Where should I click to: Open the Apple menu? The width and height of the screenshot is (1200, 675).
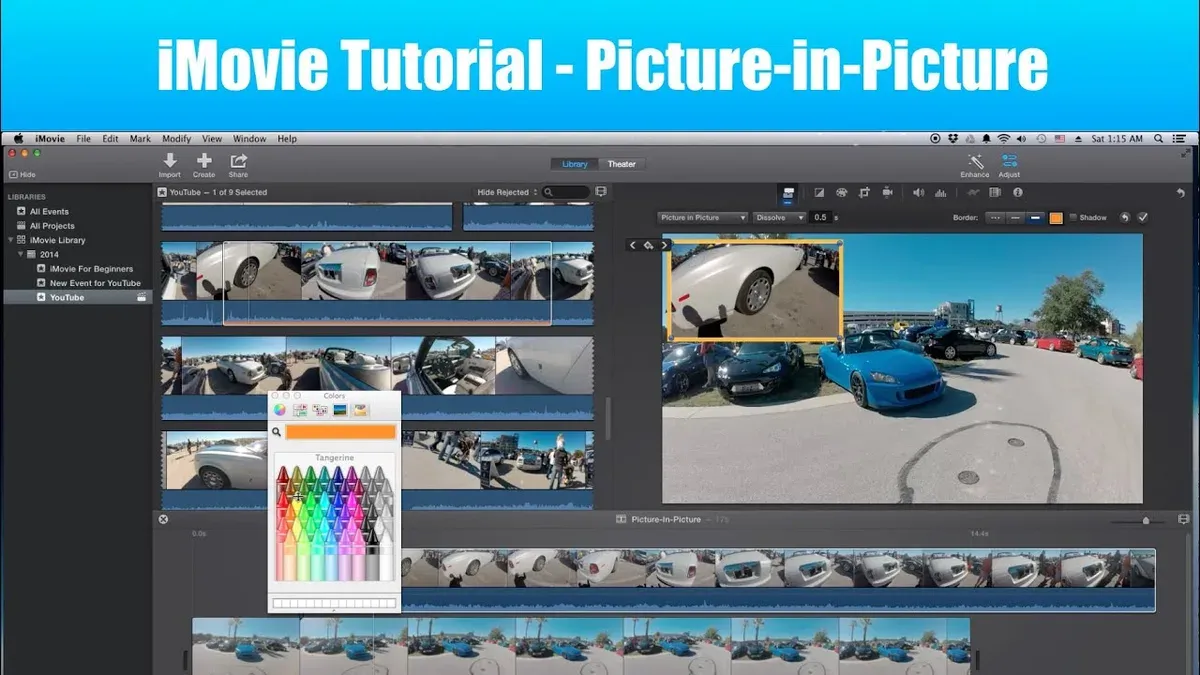pos(18,139)
